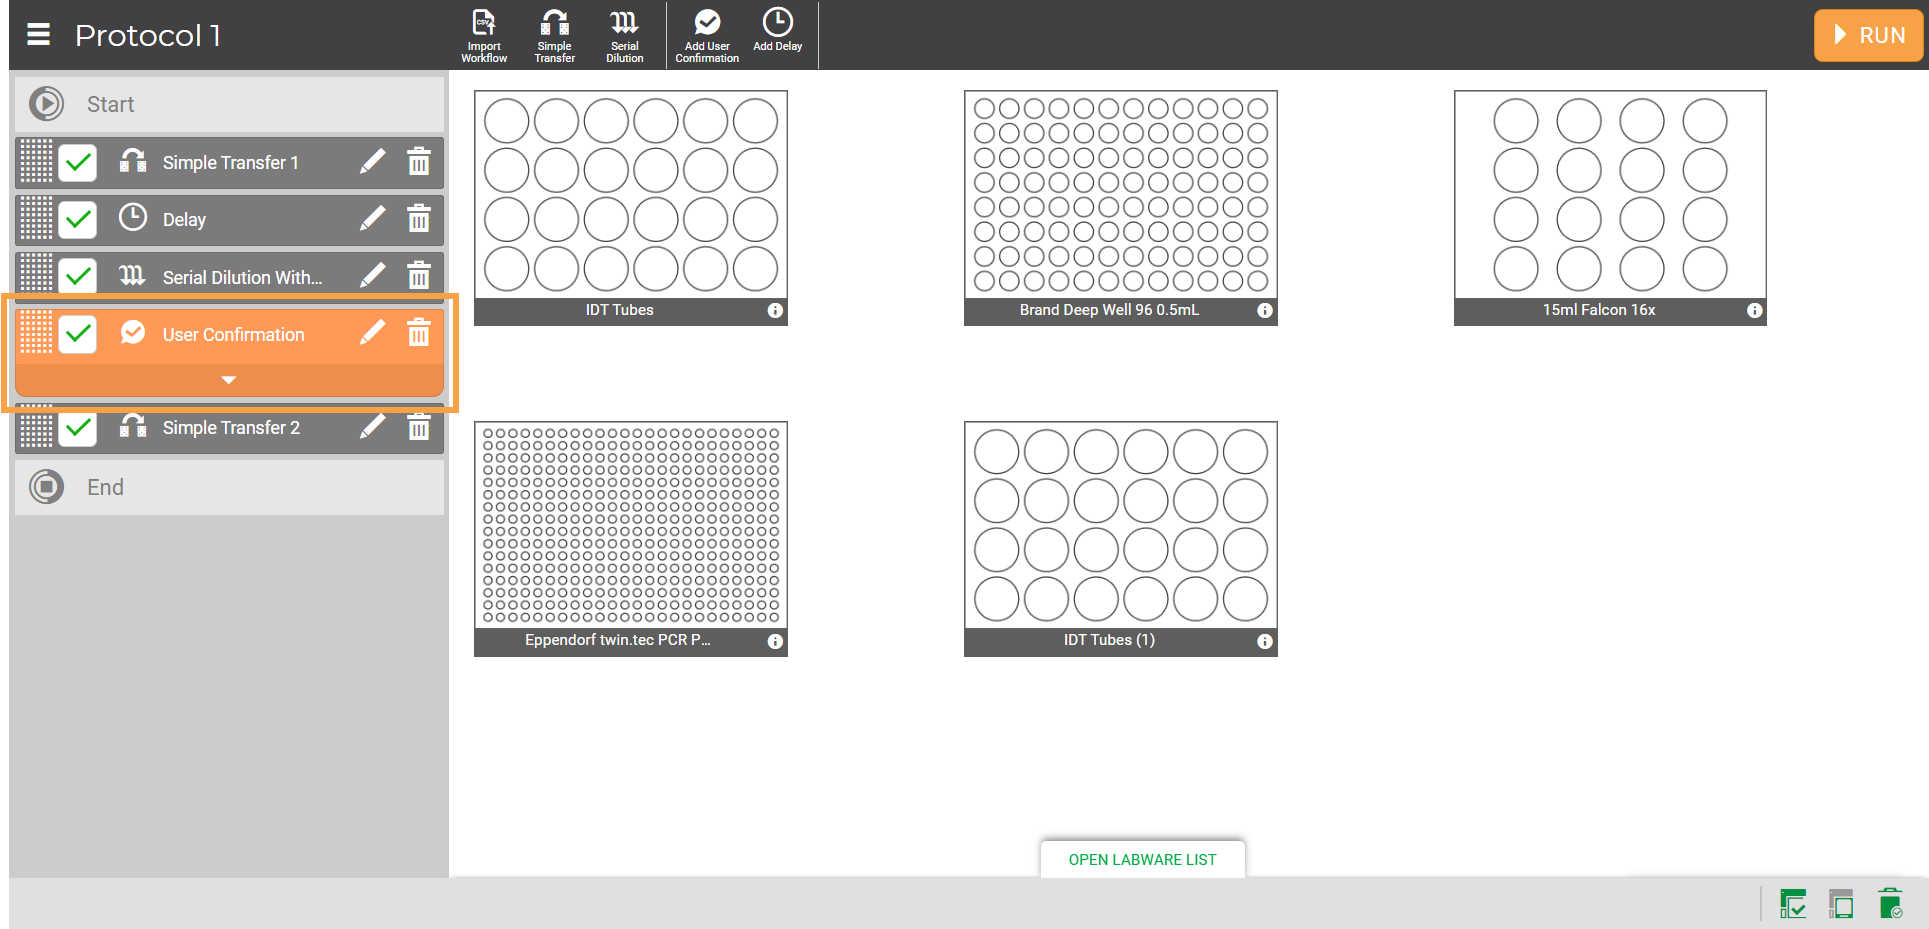Show info for 15ml Falcon 16x labware

1754,311
